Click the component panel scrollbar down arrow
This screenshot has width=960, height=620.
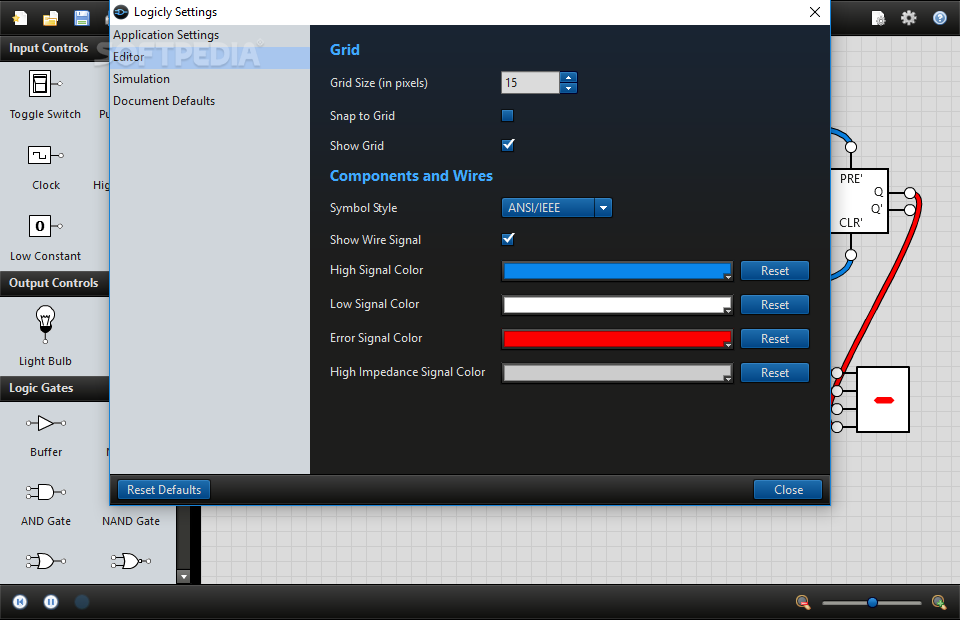tap(184, 577)
